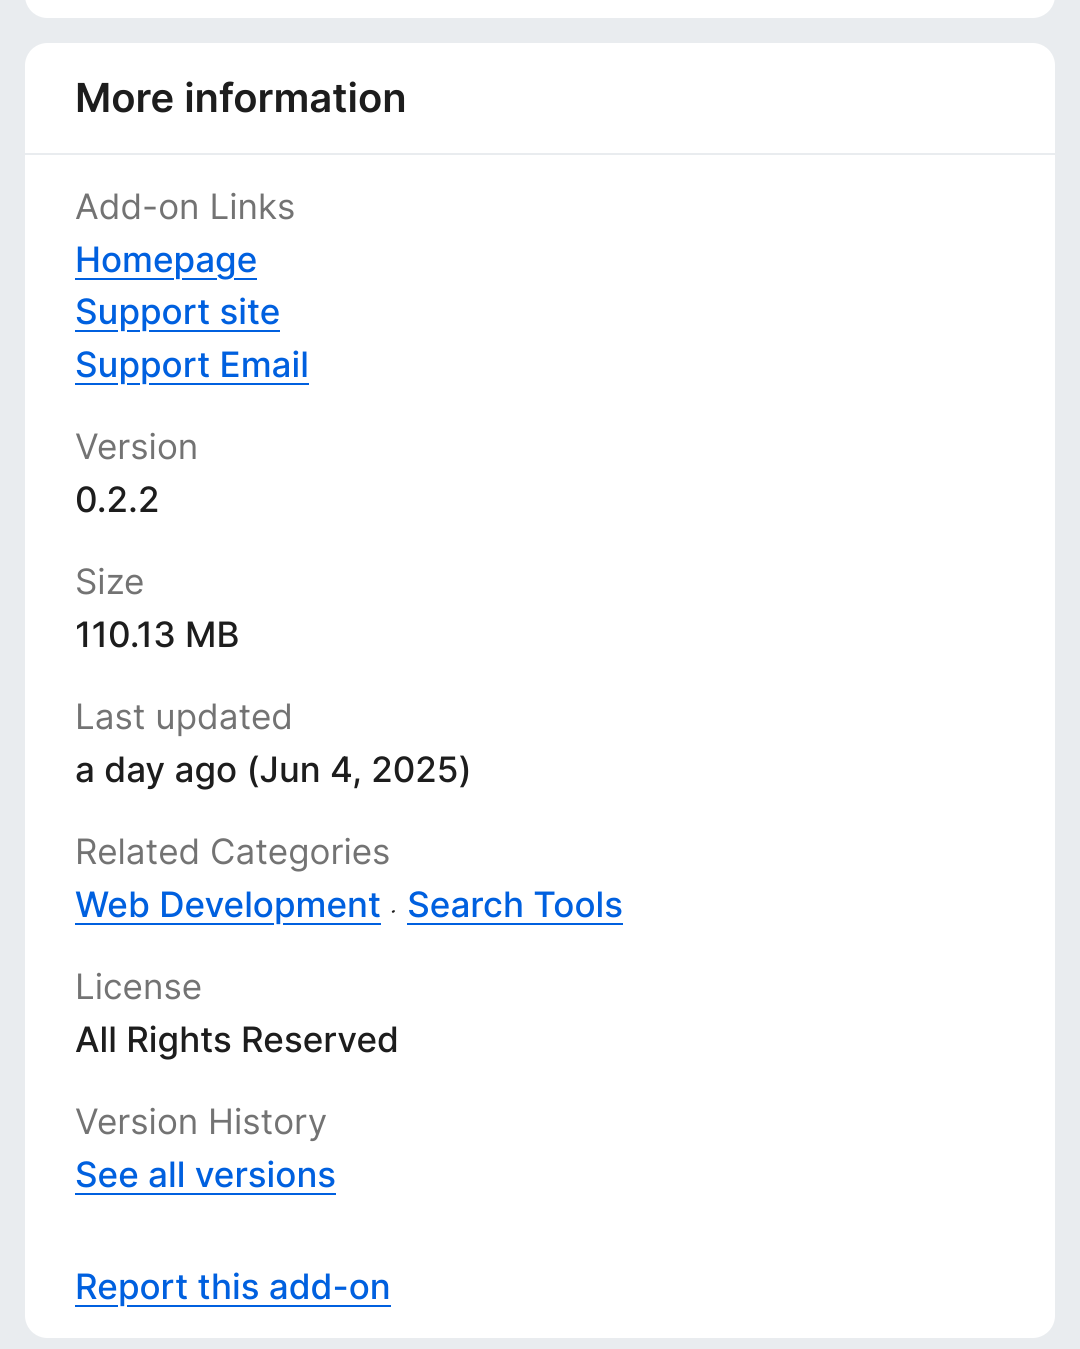Visit the Support site link

(178, 312)
